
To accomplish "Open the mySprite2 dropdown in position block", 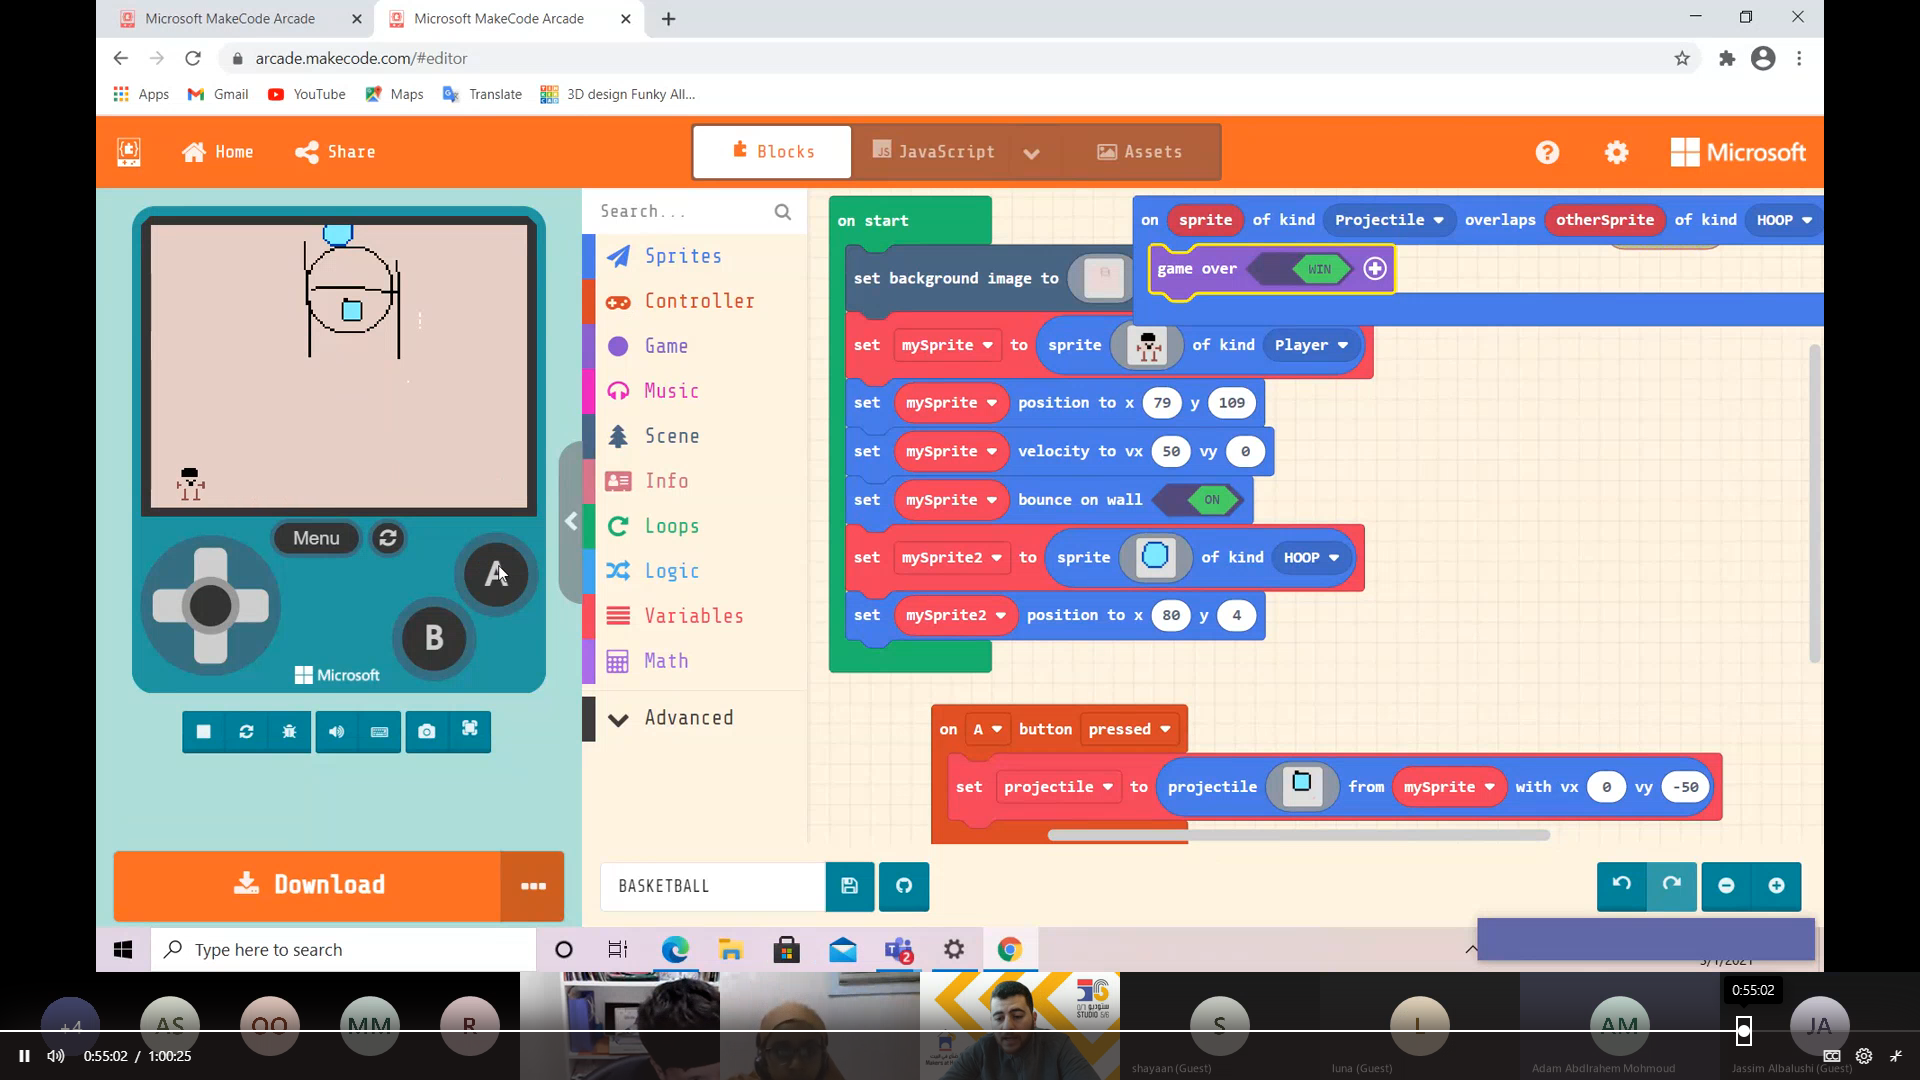I will click(955, 615).
